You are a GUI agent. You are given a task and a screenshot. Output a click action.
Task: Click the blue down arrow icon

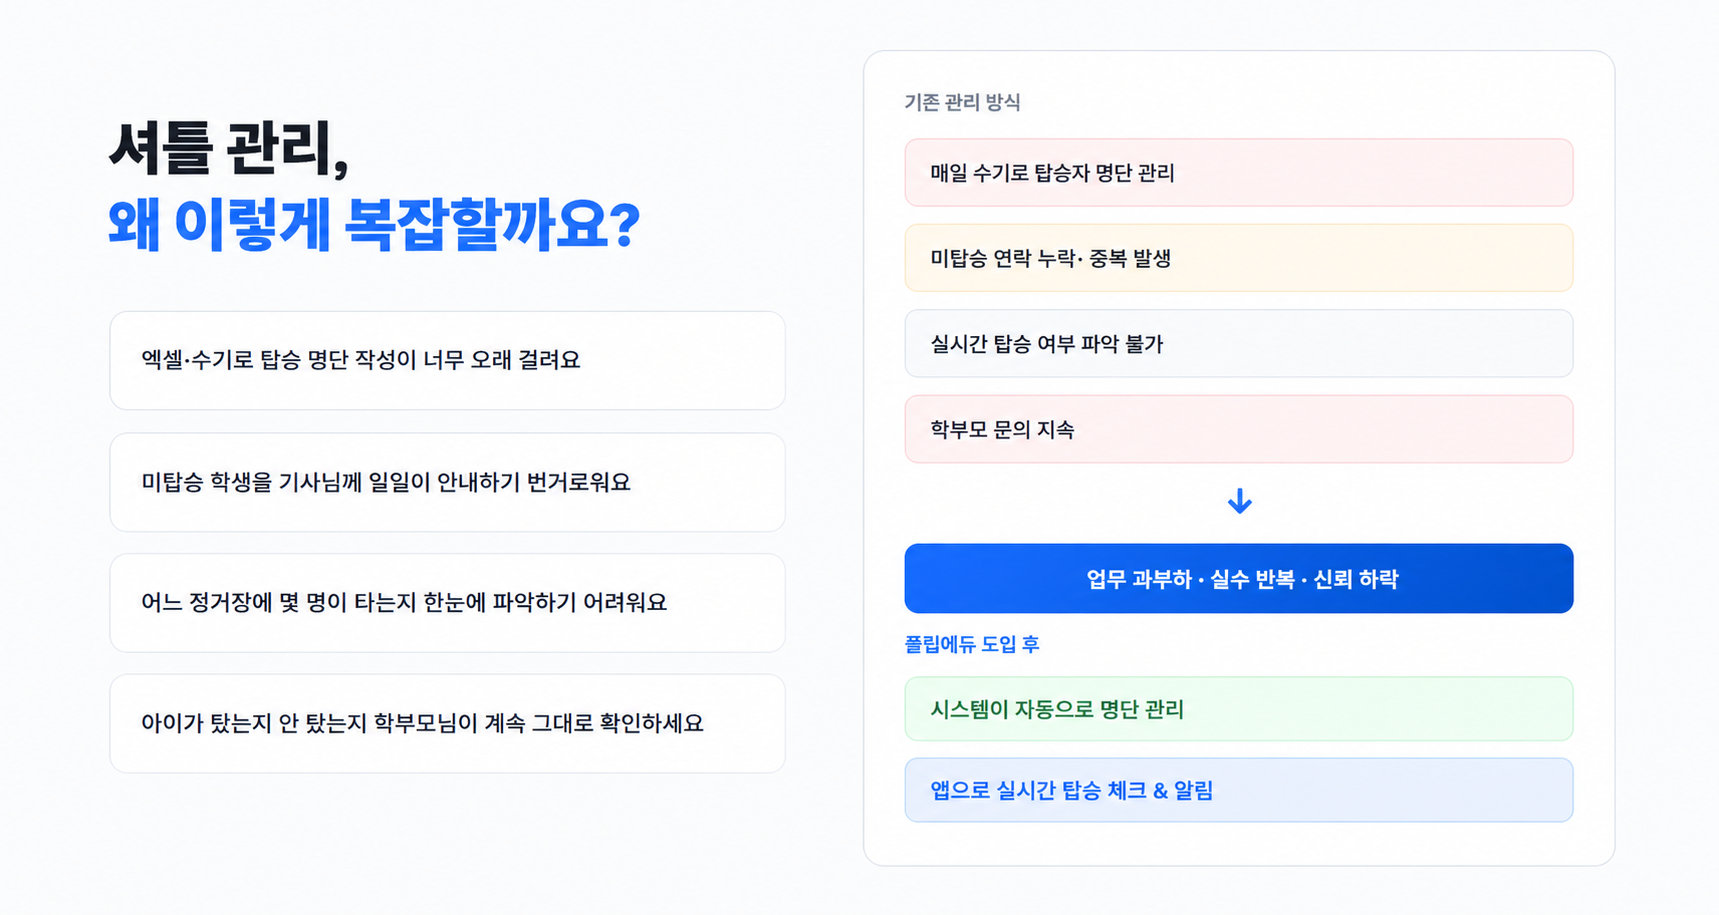point(1239,501)
